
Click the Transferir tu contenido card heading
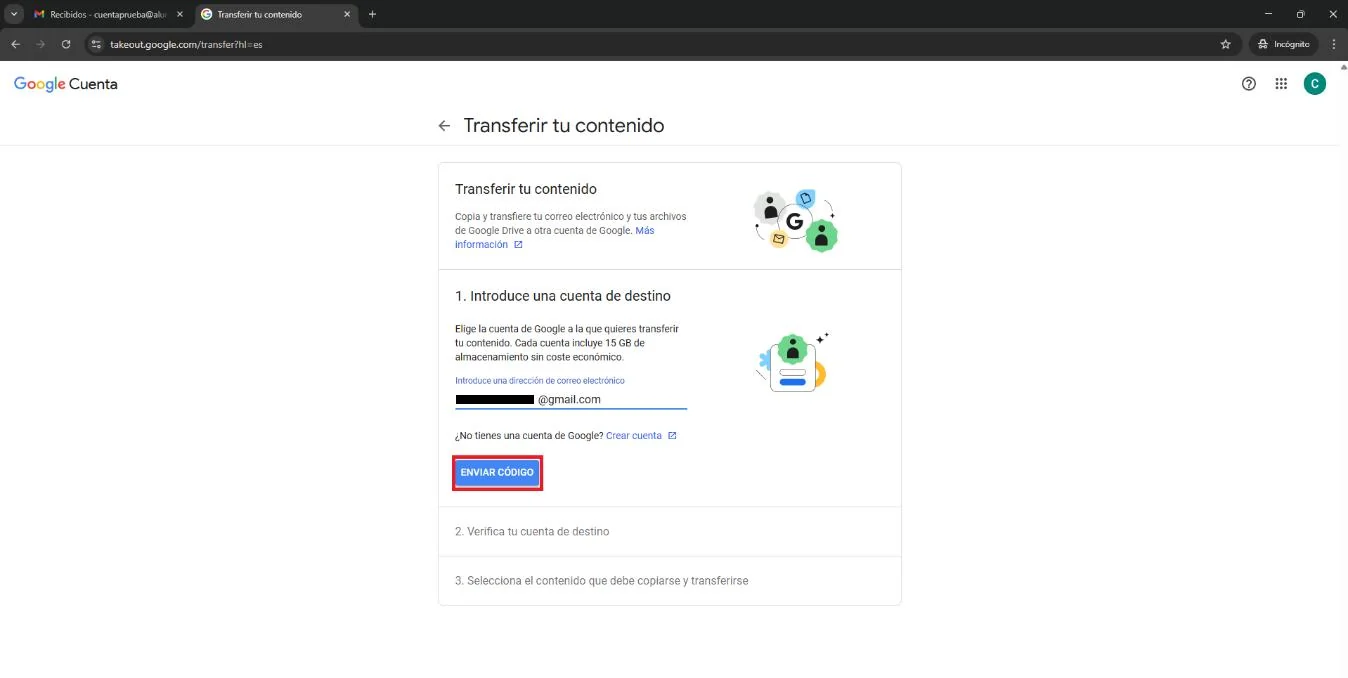(526, 189)
